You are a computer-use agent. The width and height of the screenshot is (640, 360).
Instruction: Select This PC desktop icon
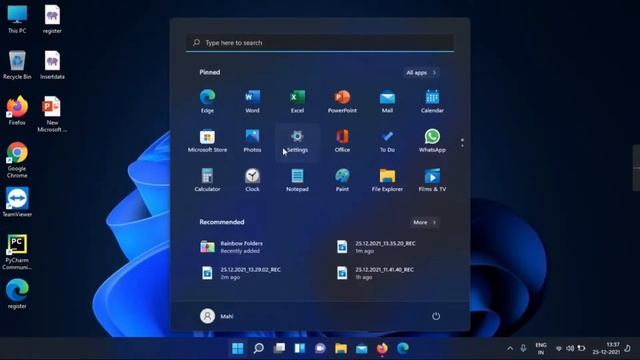point(17,19)
